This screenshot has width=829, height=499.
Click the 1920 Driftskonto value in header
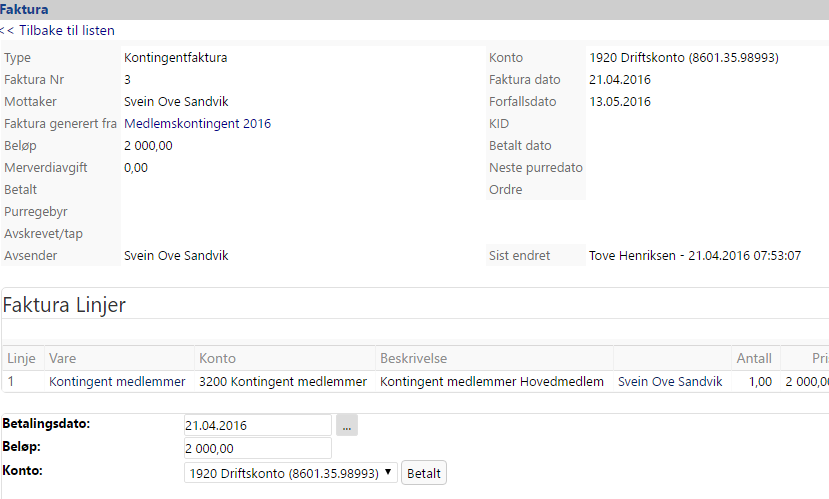pos(683,58)
